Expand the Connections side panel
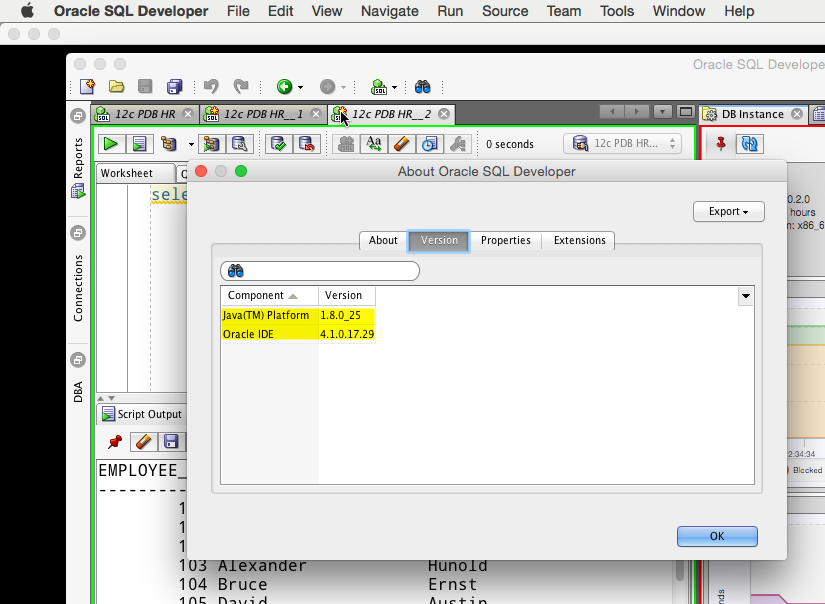This screenshot has height=604, width=825. [78, 288]
